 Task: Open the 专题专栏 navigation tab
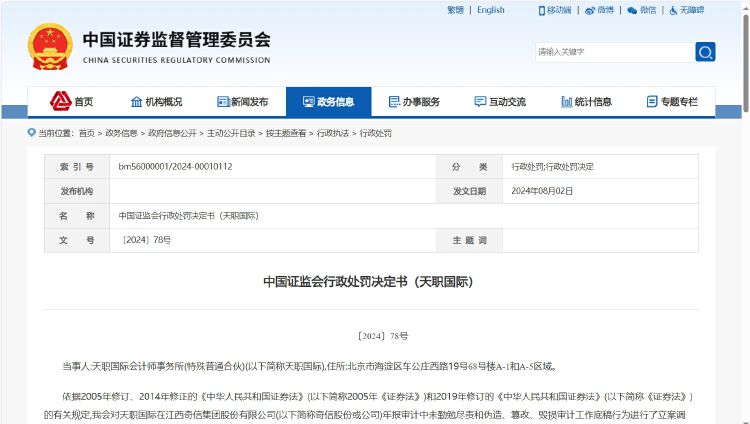click(x=672, y=101)
